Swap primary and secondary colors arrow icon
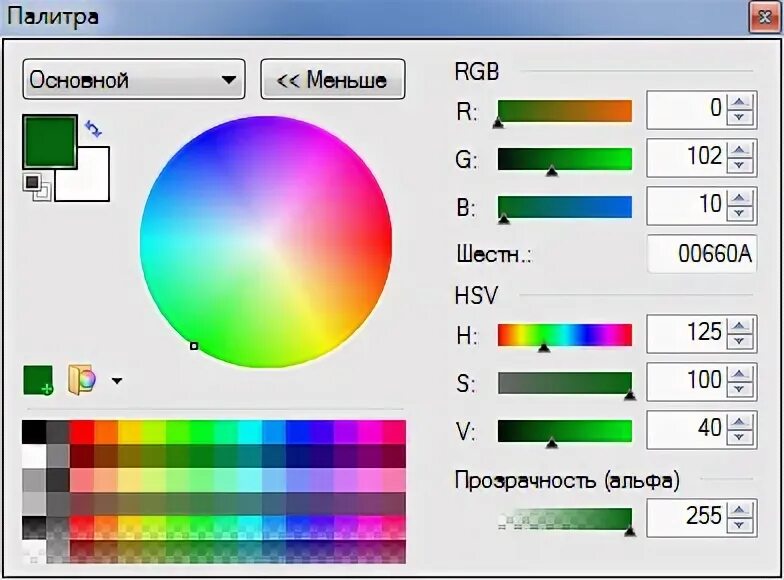 click(94, 128)
